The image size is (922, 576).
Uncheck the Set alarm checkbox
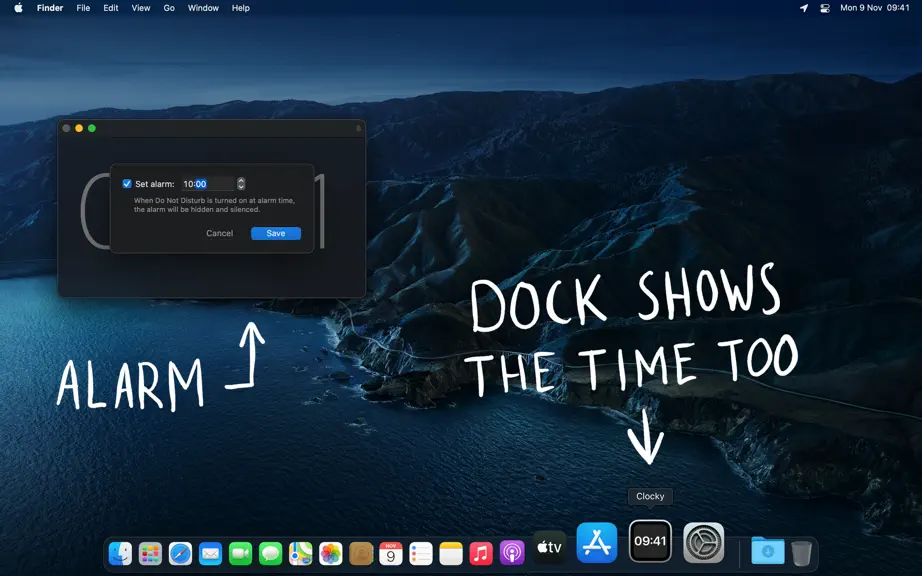coord(126,184)
